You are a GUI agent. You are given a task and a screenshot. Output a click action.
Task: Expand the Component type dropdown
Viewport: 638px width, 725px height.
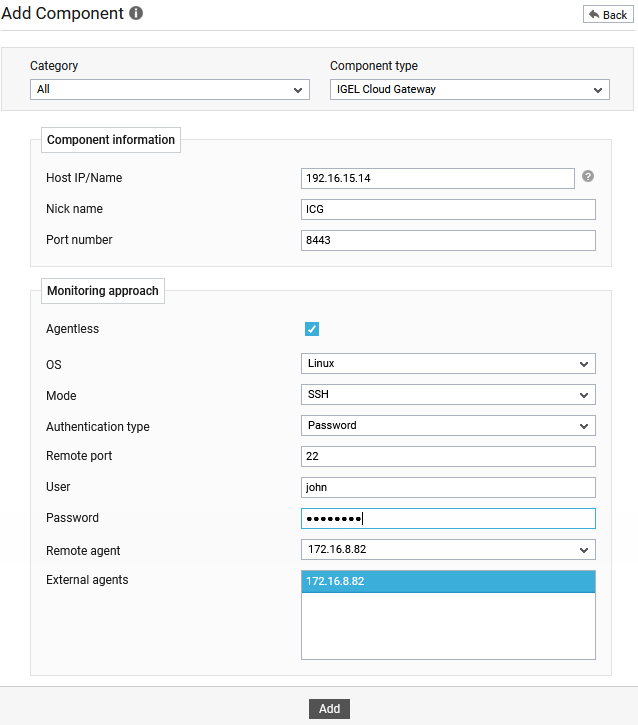click(x=470, y=89)
